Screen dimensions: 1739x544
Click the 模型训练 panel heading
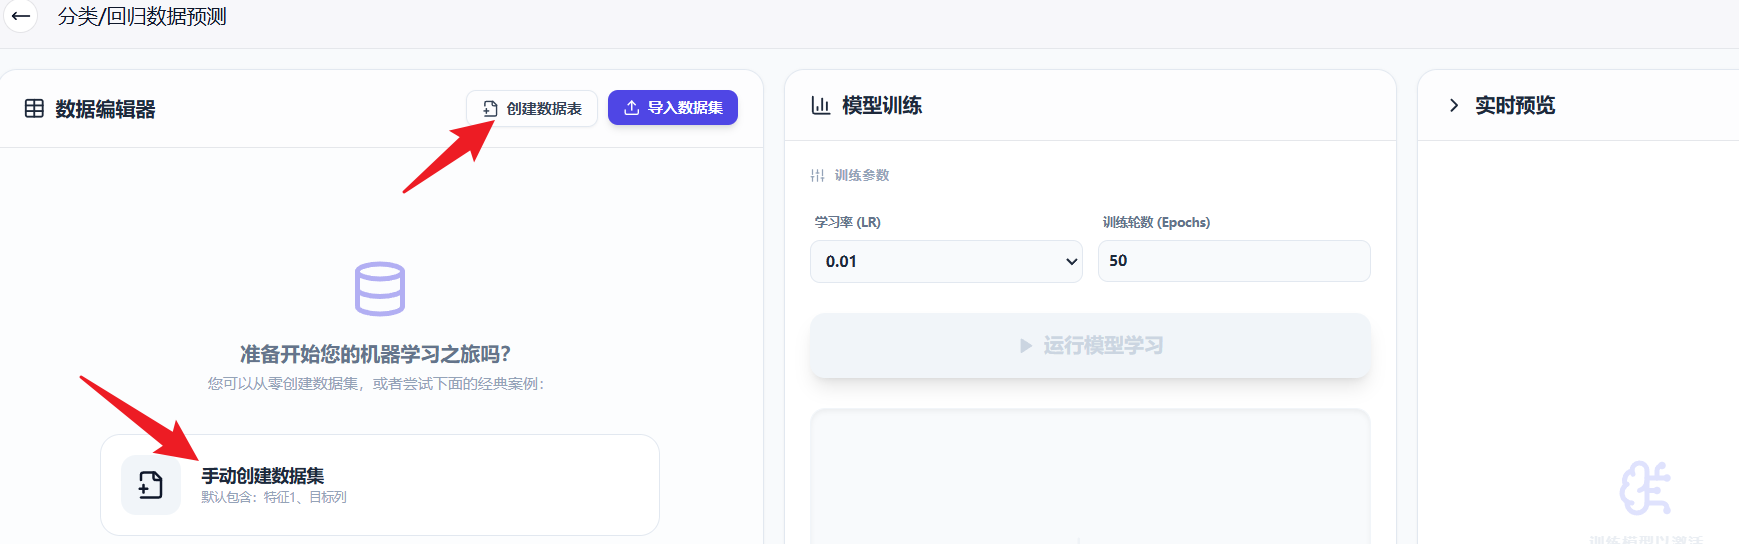tap(881, 105)
